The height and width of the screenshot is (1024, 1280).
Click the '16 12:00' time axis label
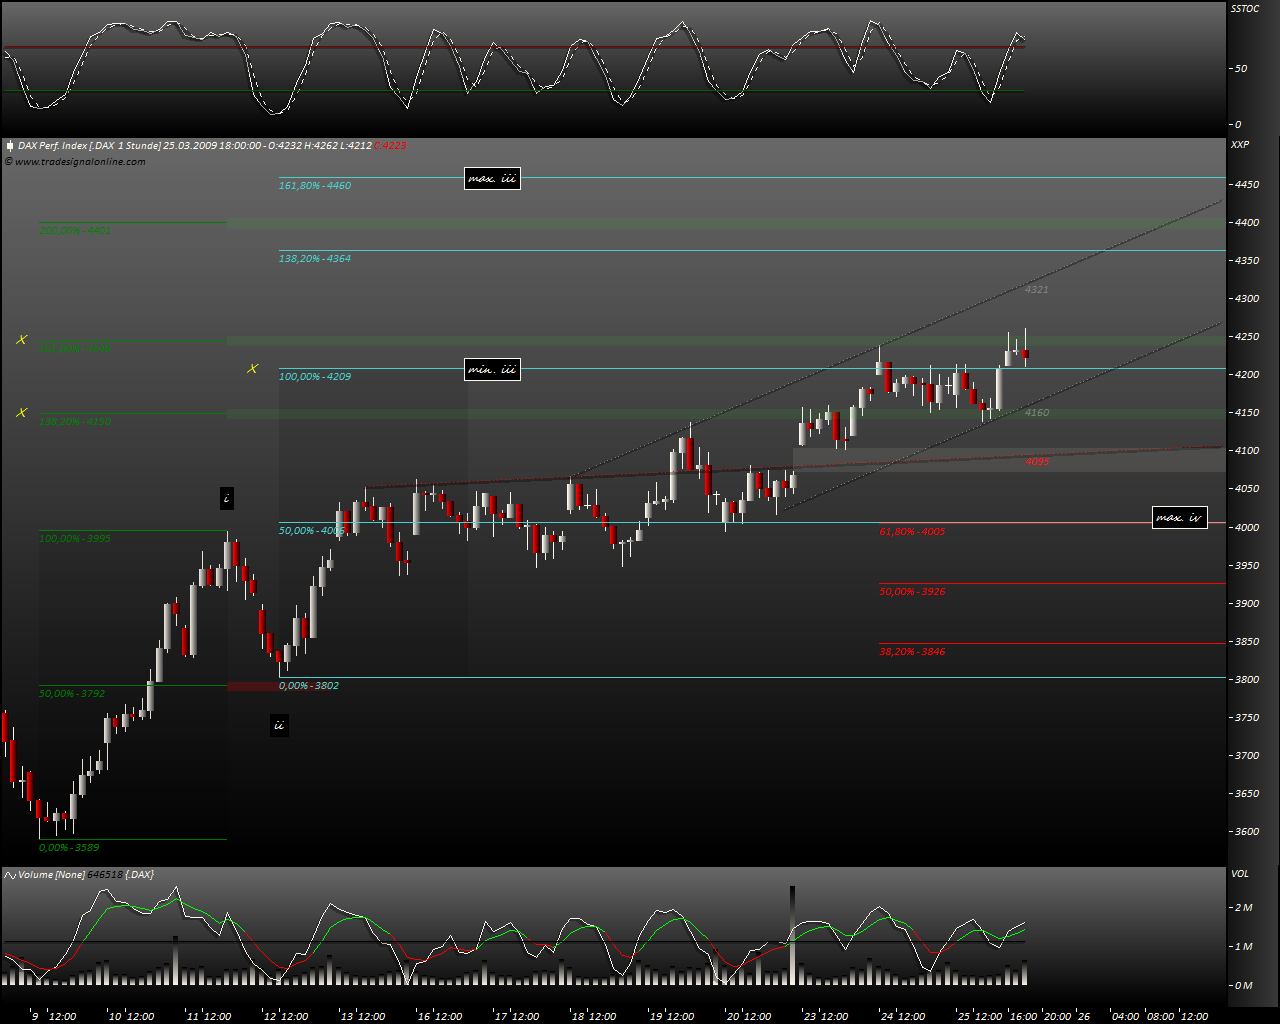point(440,1016)
